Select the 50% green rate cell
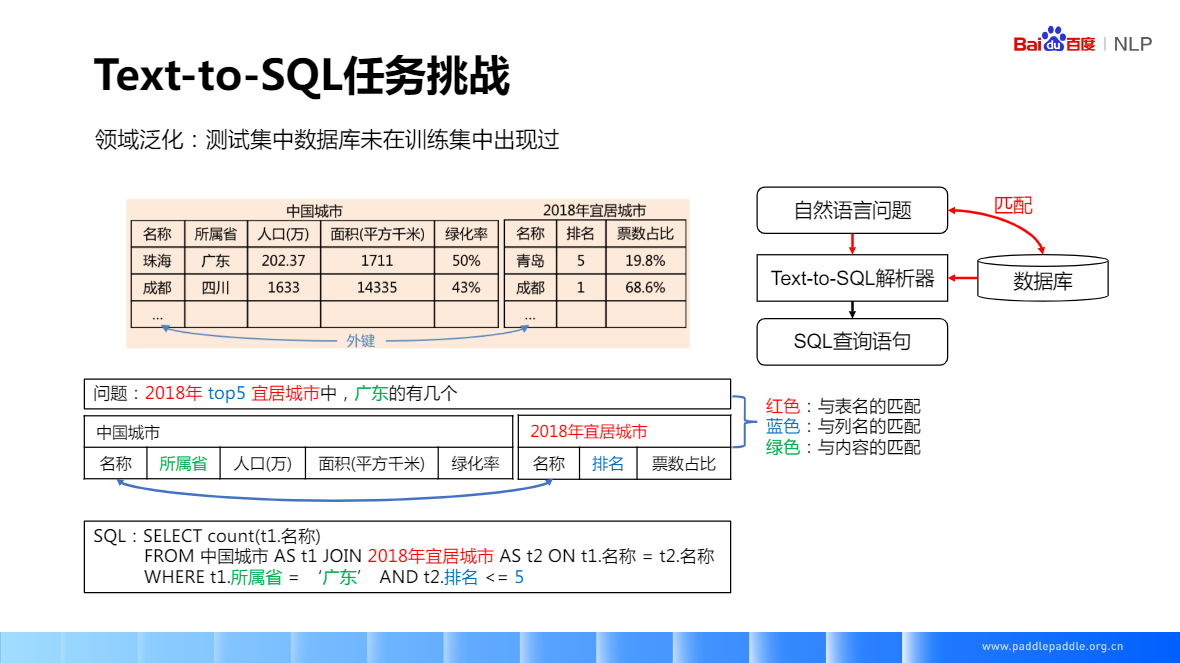The height and width of the screenshot is (663, 1180). (x=466, y=260)
